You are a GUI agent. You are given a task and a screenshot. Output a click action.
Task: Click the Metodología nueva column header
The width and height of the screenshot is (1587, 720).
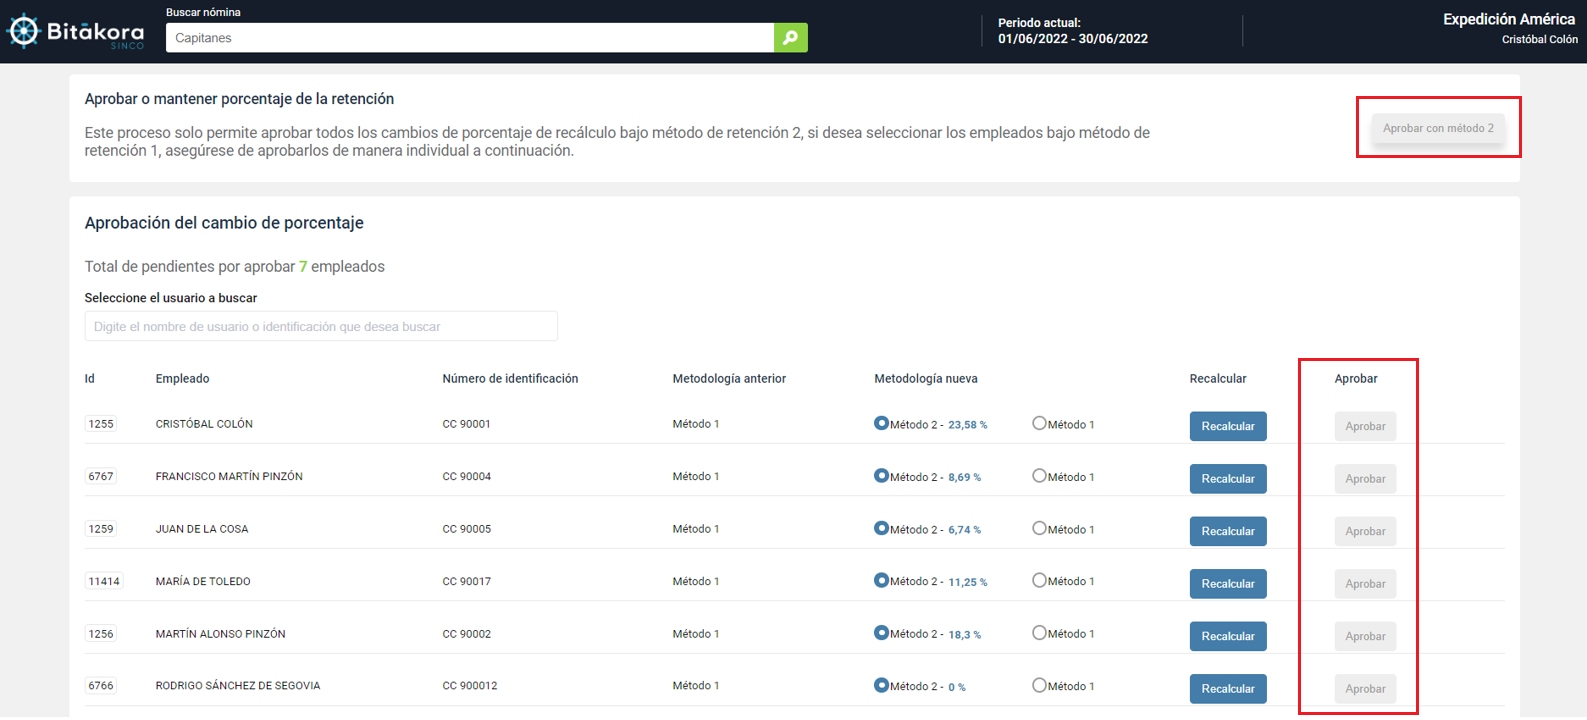point(926,379)
